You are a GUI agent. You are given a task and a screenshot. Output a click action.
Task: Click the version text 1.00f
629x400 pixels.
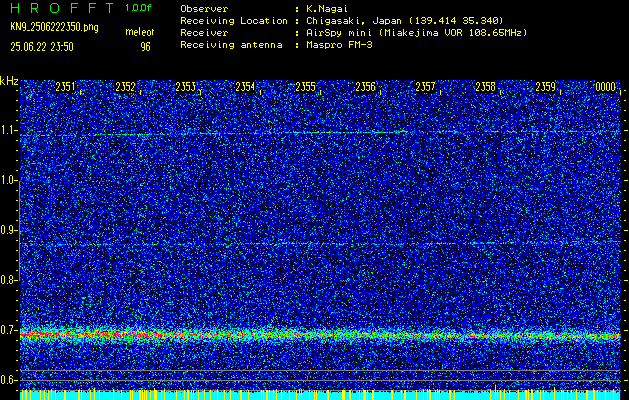pyautogui.click(x=138, y=8)
